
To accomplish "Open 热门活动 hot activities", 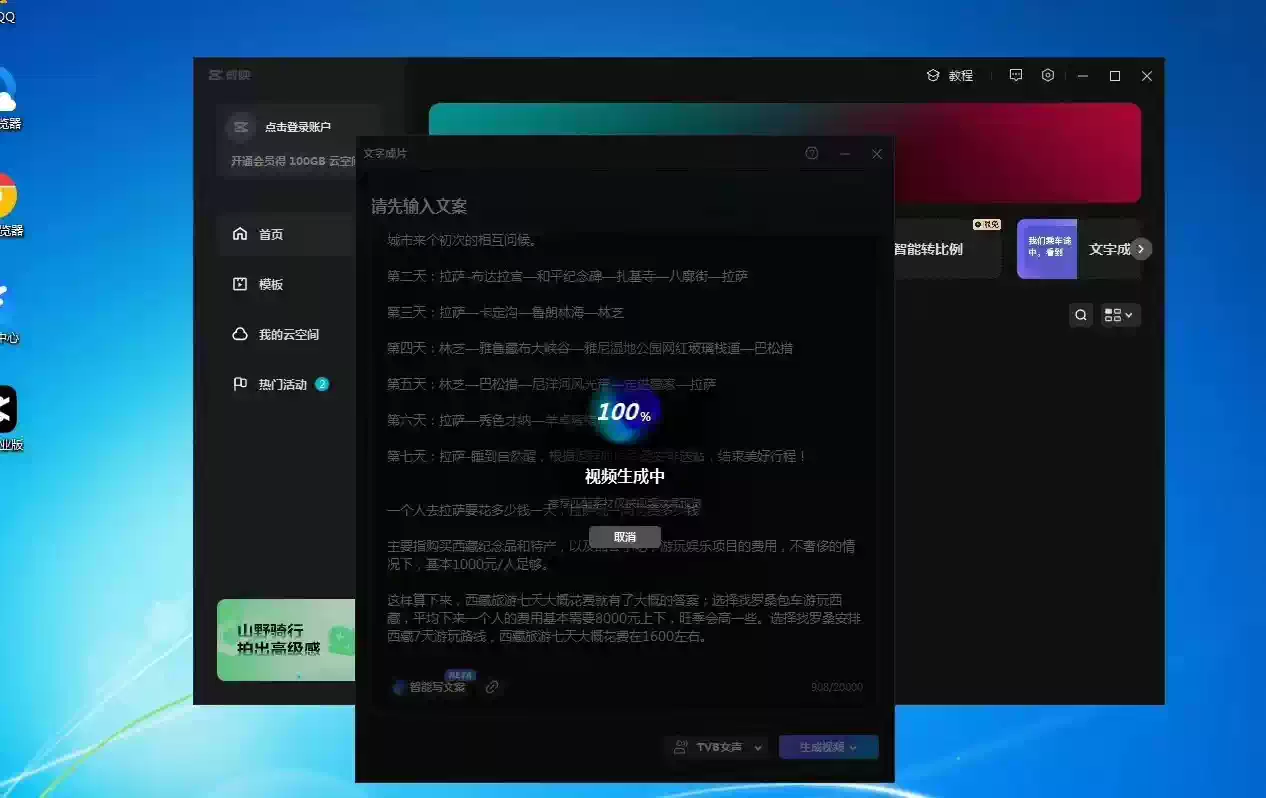I will (282, 384).
